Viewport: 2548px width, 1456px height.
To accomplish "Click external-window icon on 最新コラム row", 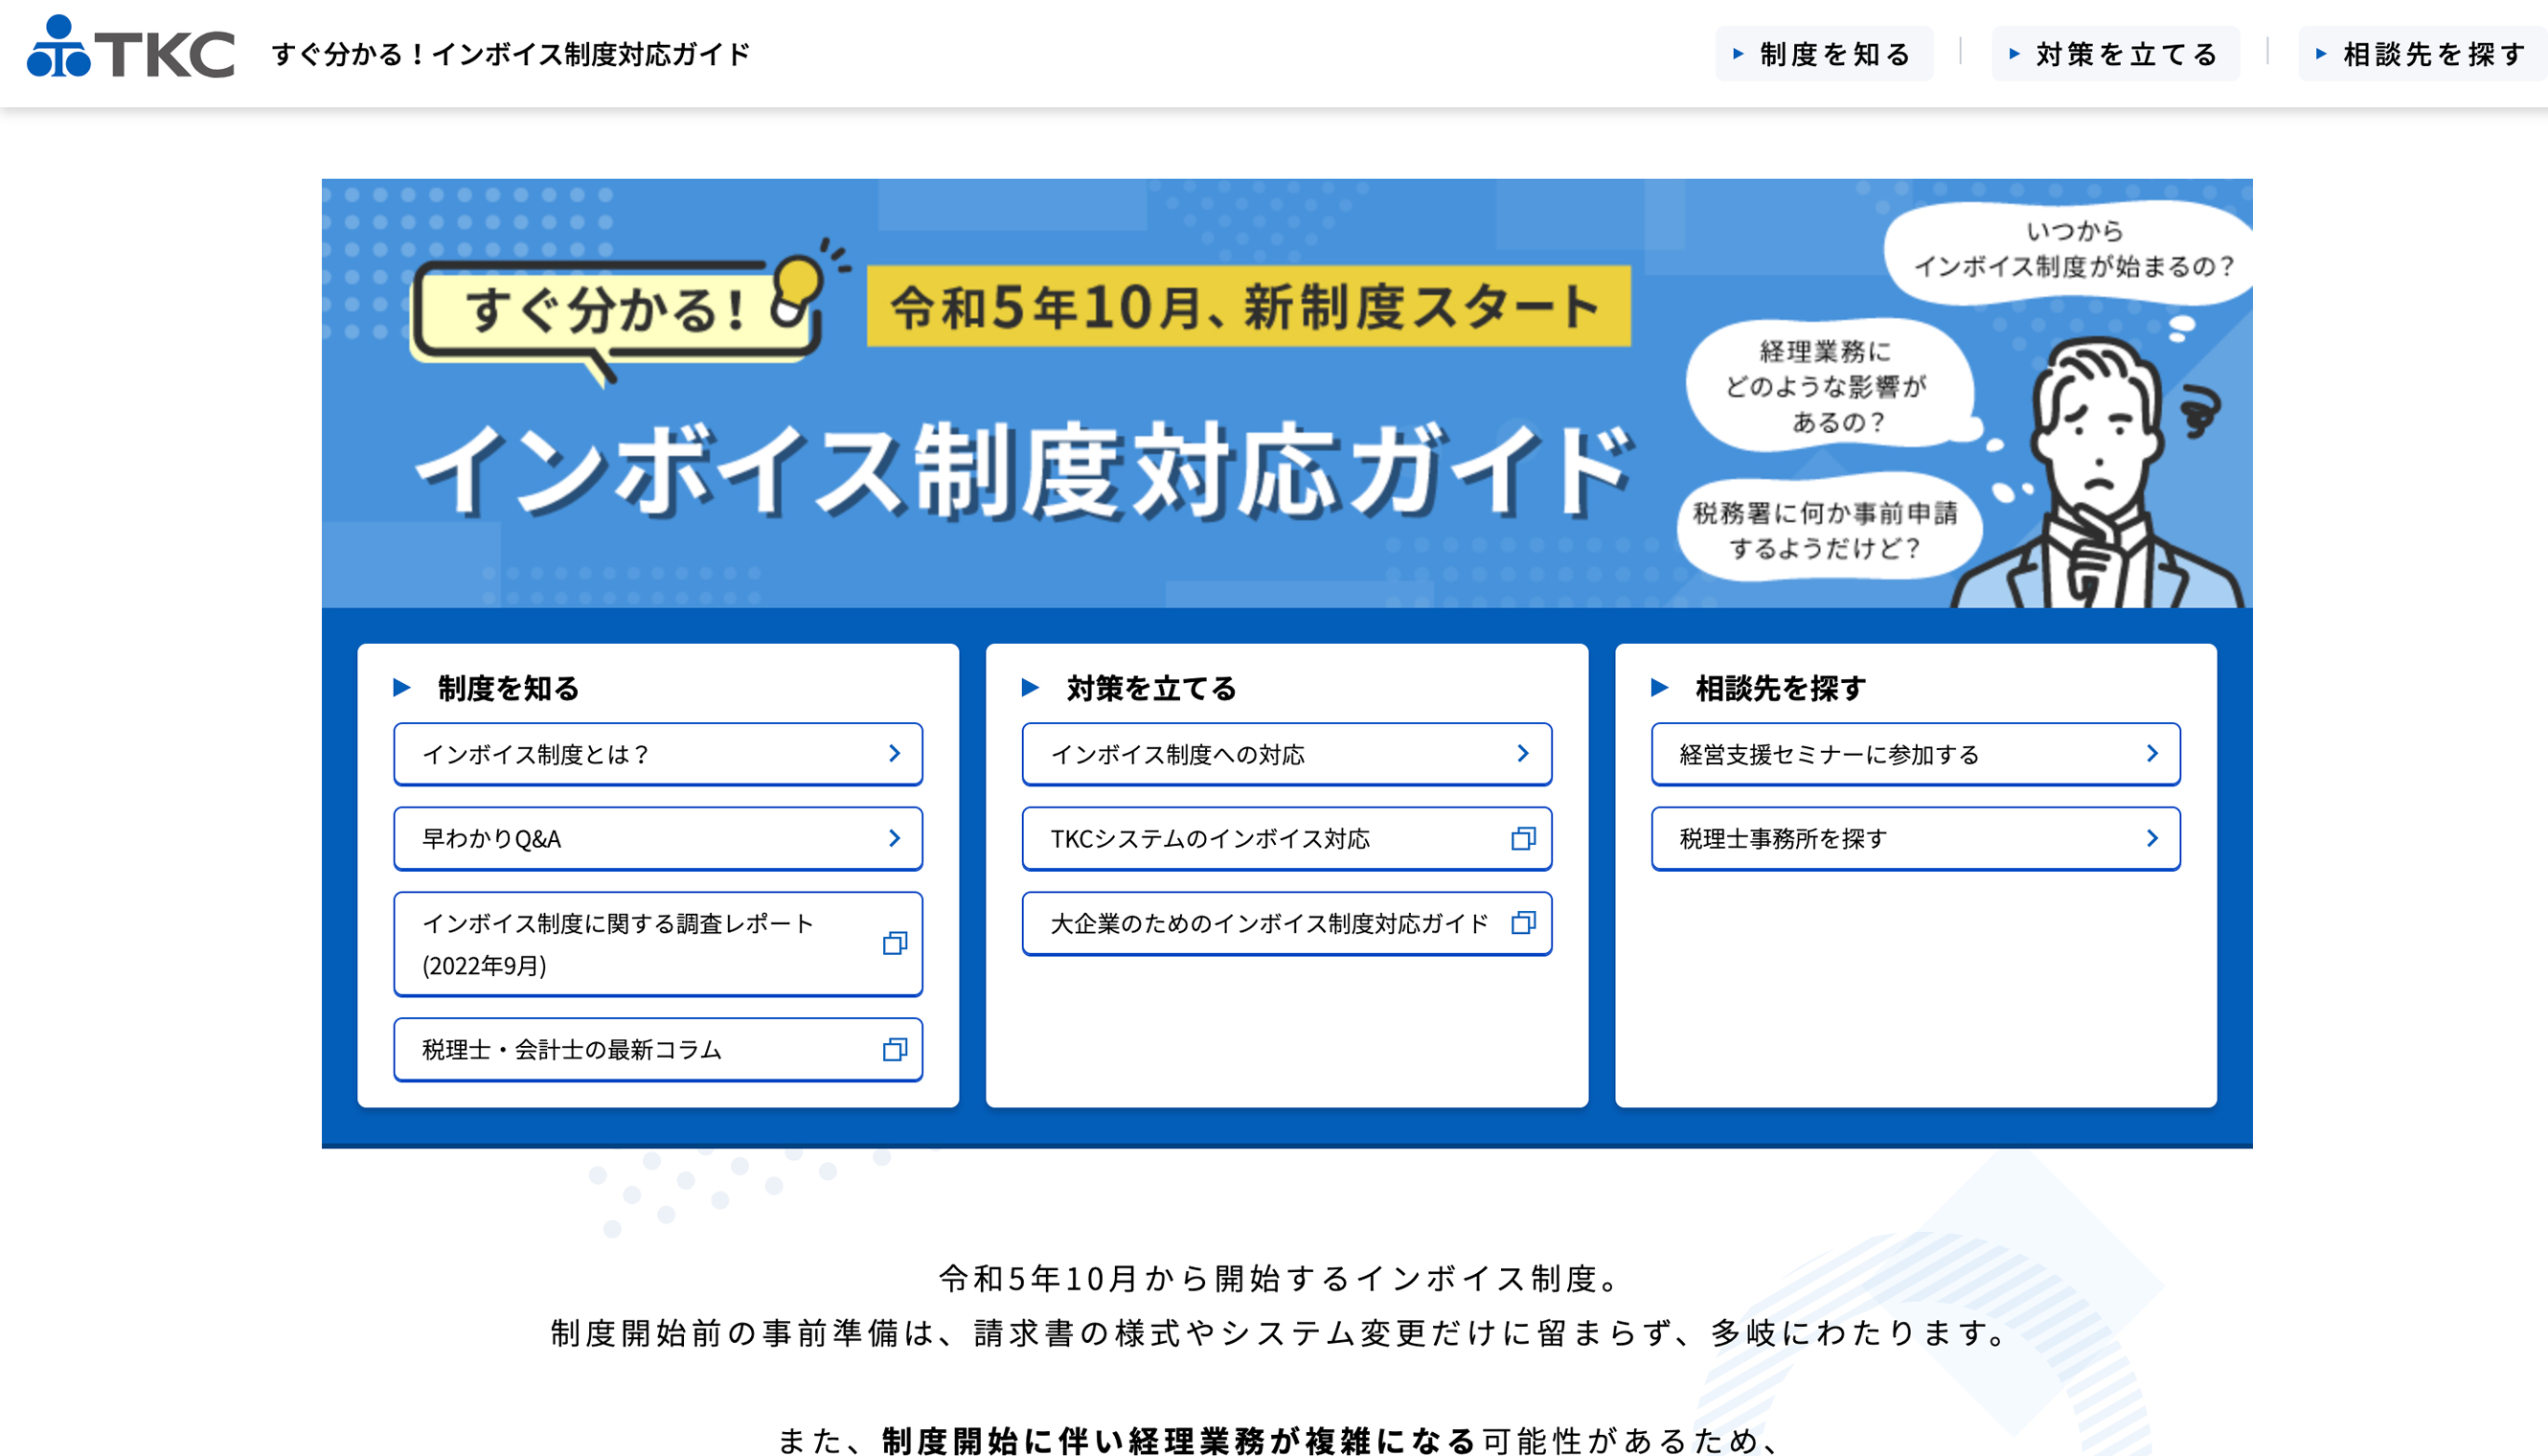I will [x=895, y=1049].
